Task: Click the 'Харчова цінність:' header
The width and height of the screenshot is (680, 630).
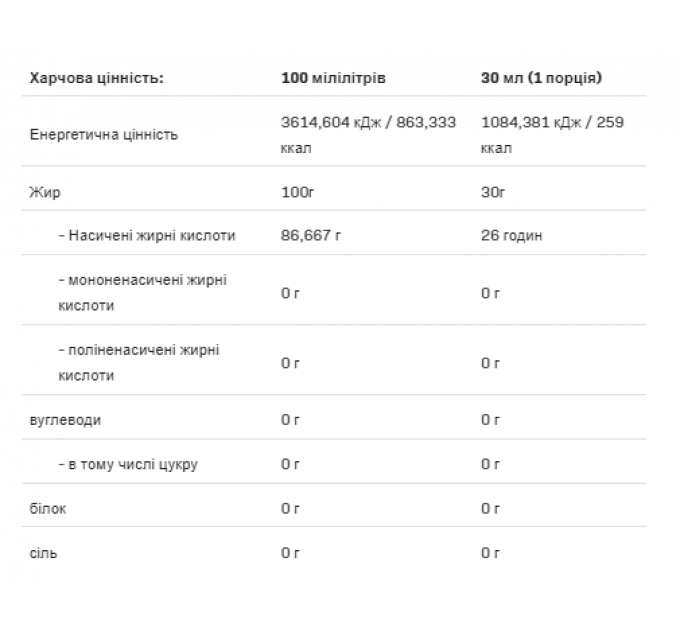Action: (96, 78)
